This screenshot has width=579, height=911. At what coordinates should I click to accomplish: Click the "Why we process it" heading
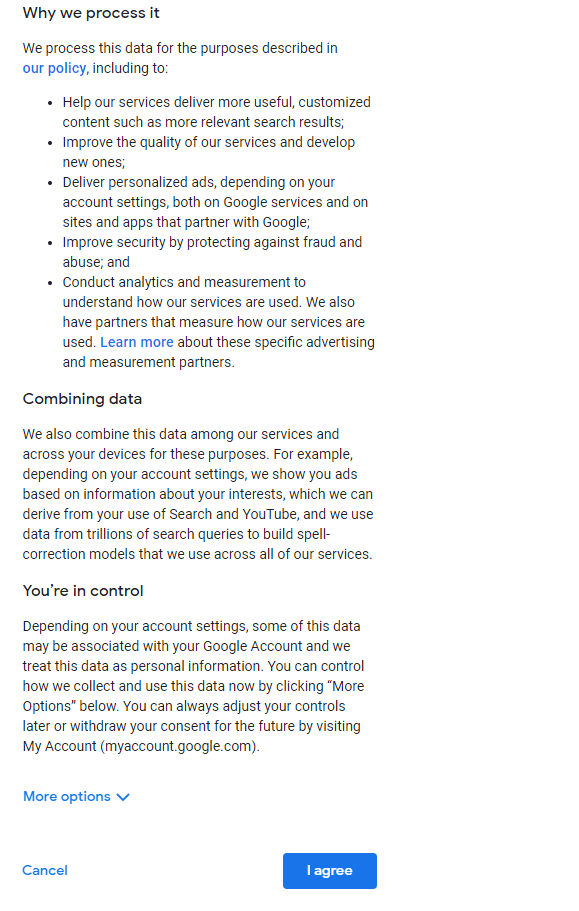(91, 13)
